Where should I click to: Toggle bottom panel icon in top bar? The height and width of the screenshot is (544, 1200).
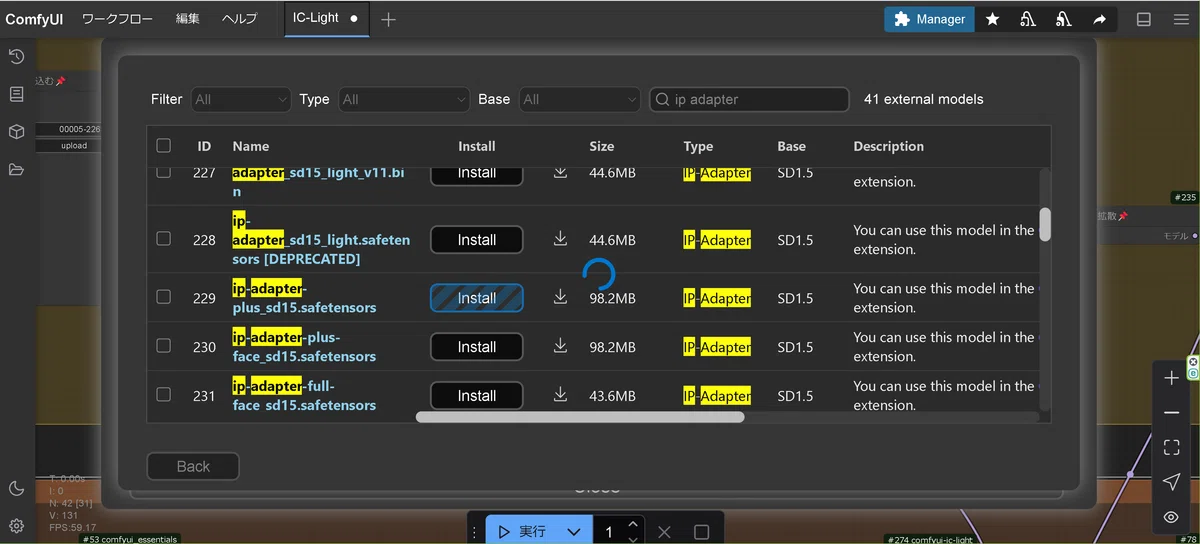point(1144,19)
